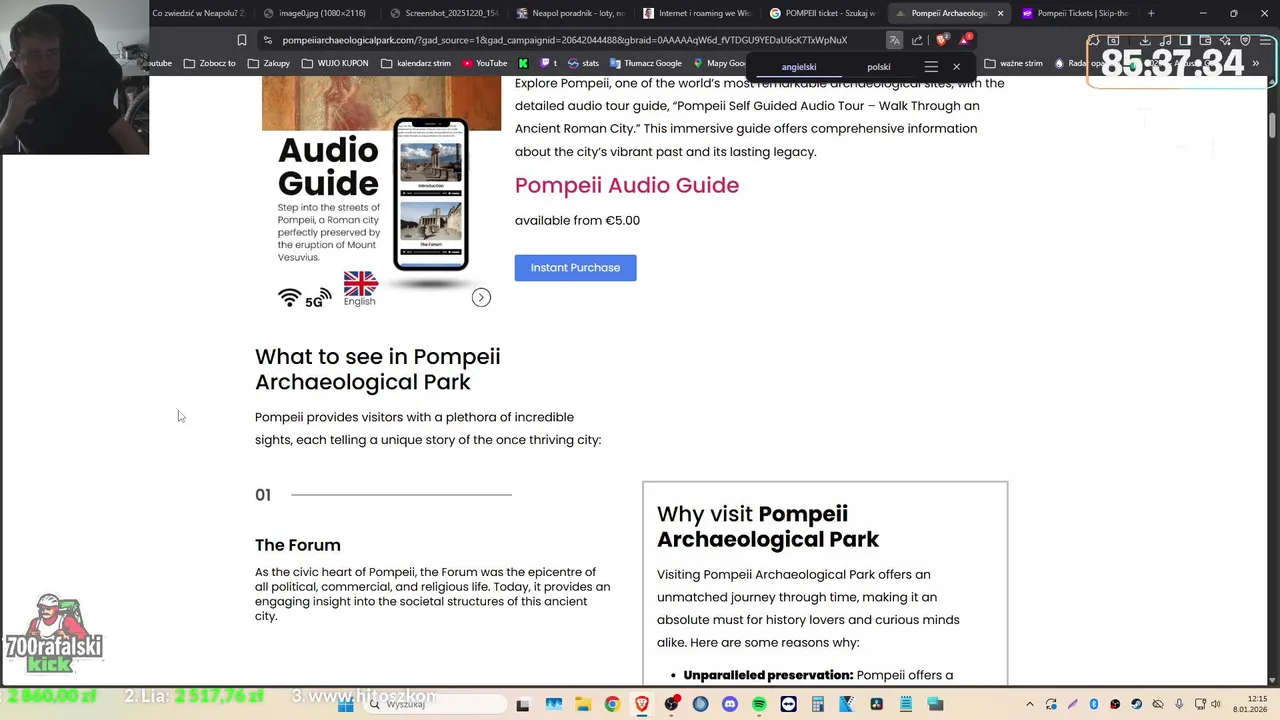Open the 'kalendarz strim' bookmarks folder
Screen dimensions: 1280x720
point(415,63)
